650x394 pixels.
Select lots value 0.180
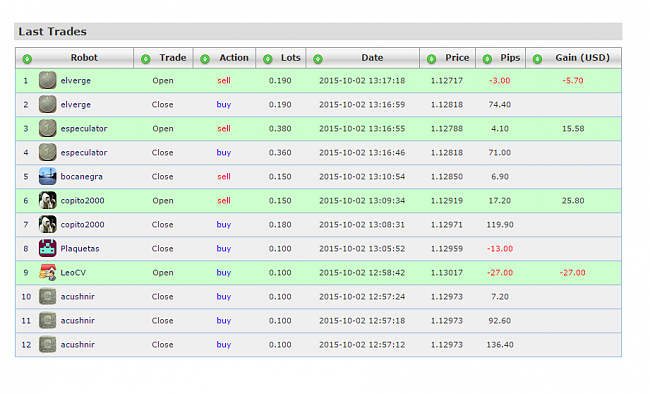tap(280, 225)
